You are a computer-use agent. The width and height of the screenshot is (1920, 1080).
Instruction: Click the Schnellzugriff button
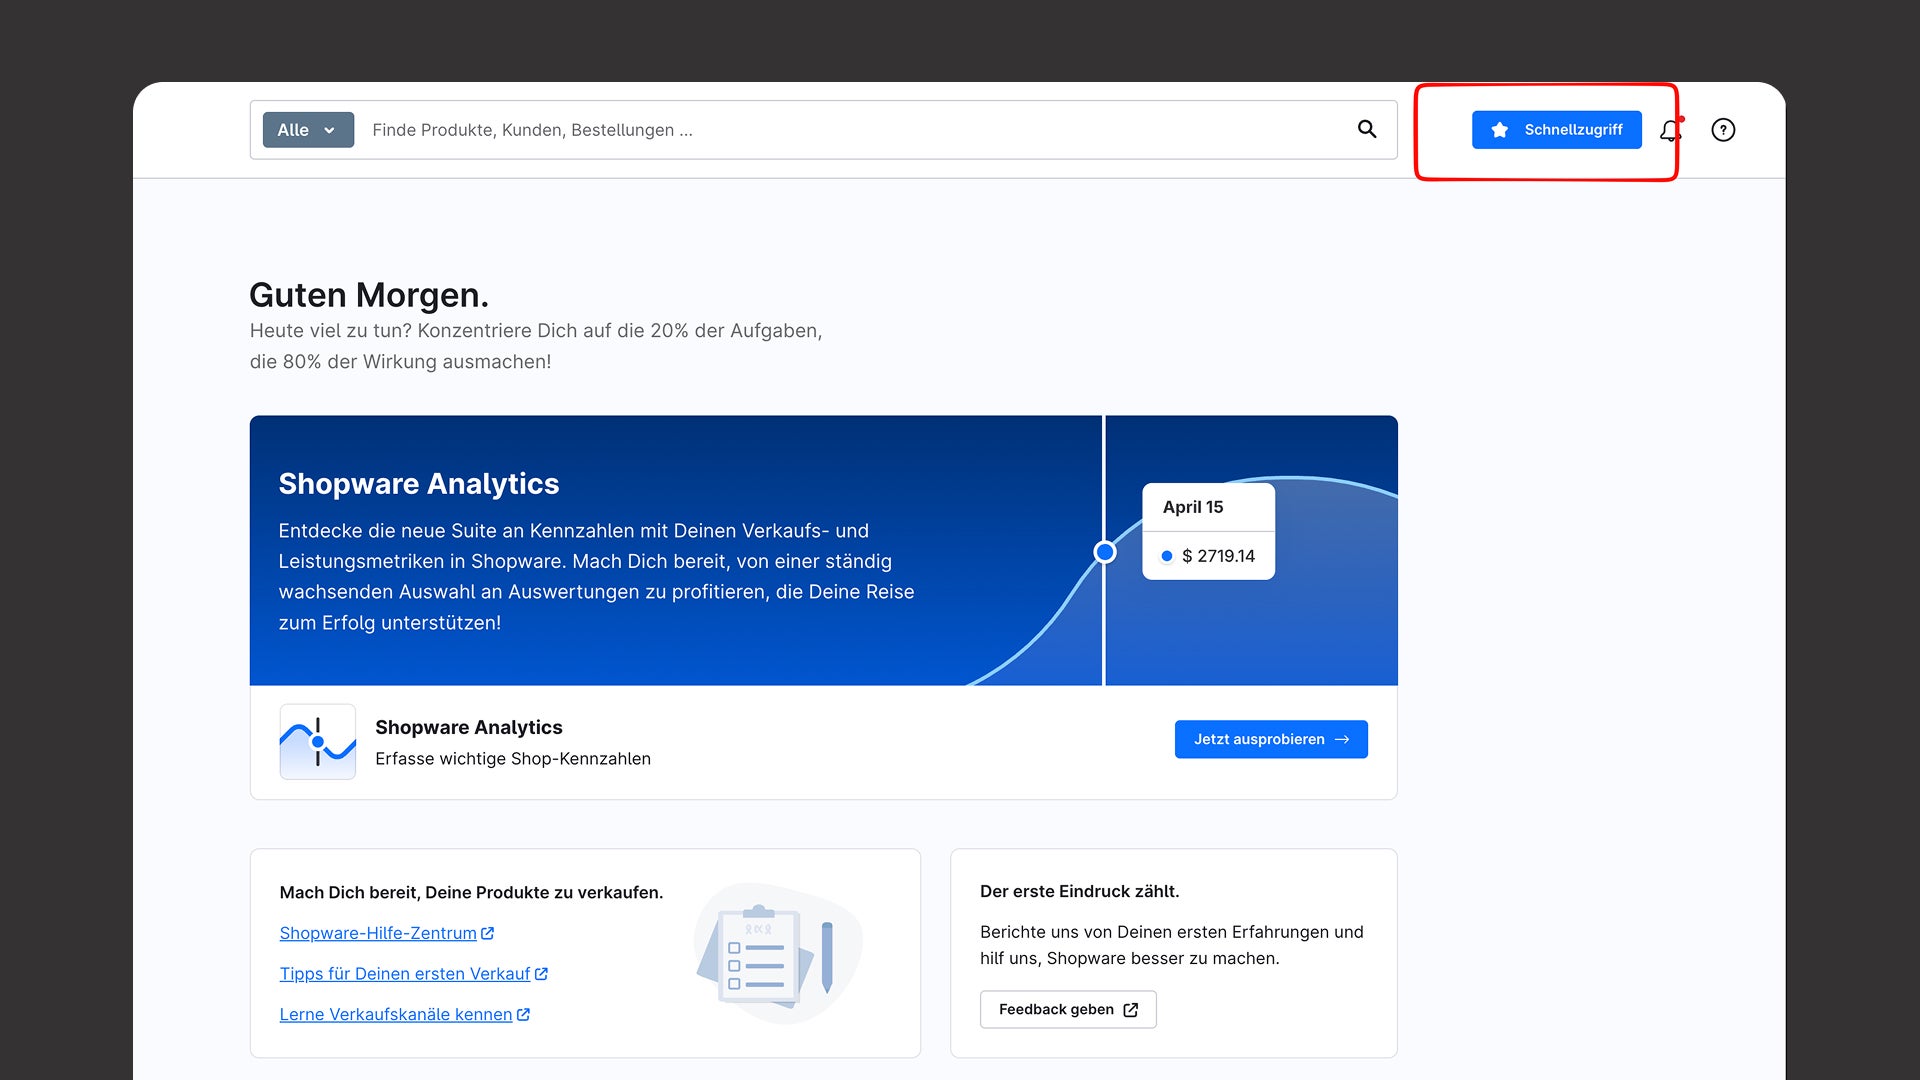pyautogui.click(x=1557, y=130)
